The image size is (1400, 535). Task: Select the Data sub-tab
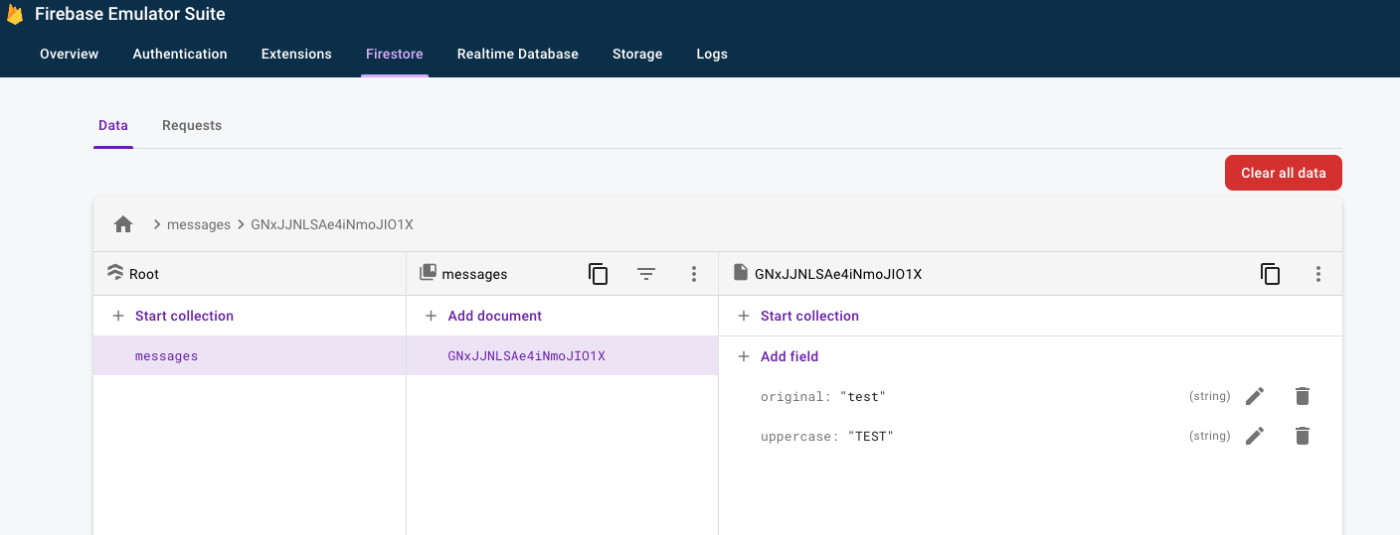click(113, 126)
